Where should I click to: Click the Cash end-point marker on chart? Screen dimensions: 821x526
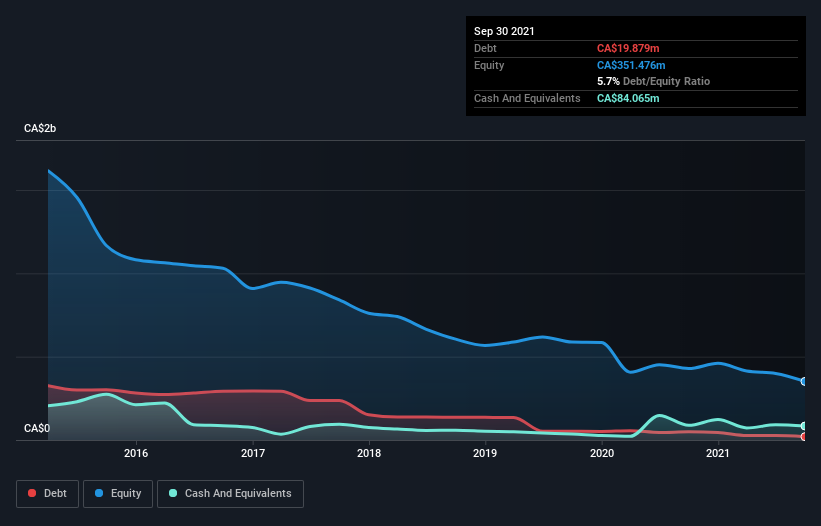(x=804, y=426)
